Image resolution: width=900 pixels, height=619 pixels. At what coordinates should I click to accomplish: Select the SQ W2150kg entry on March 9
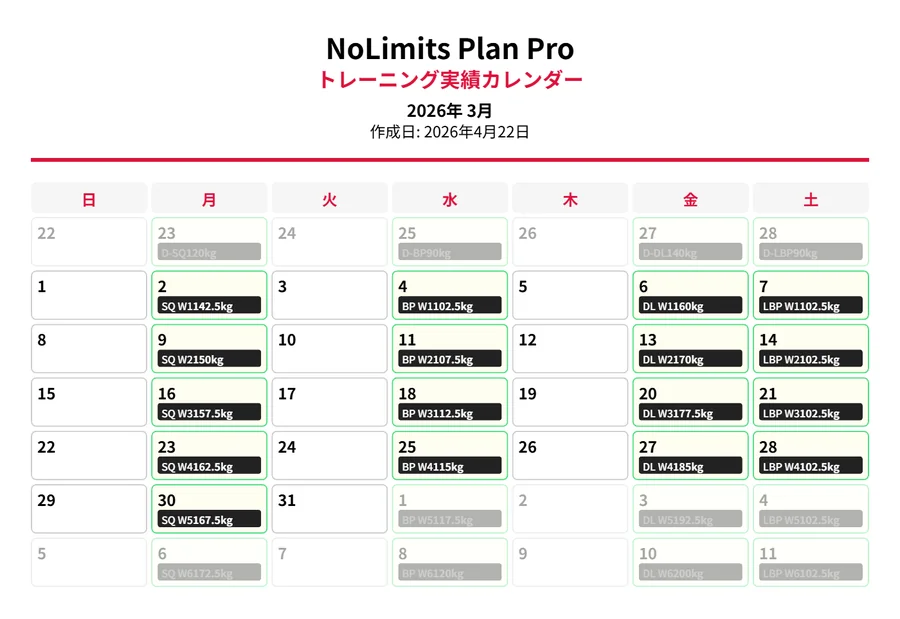point(209,359)
